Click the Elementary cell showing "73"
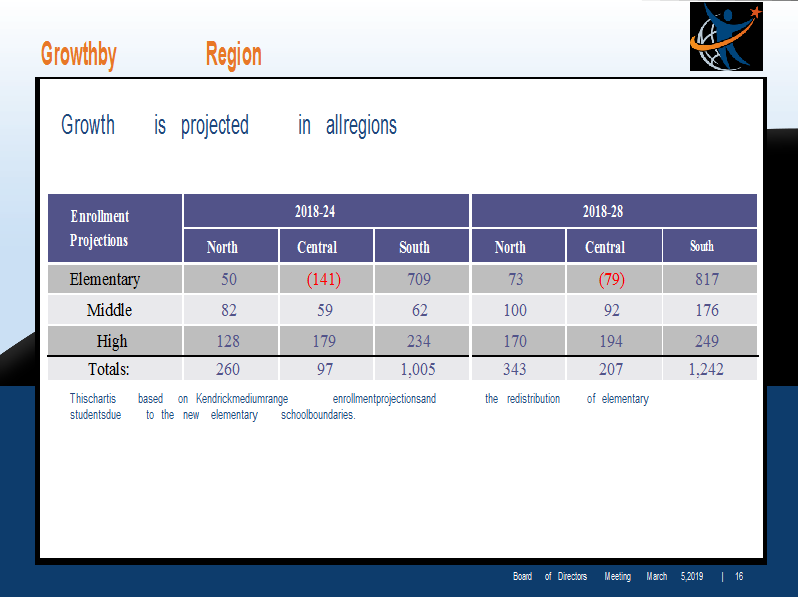This screenshot has width=800, height=600. click(x=518, y=279)
